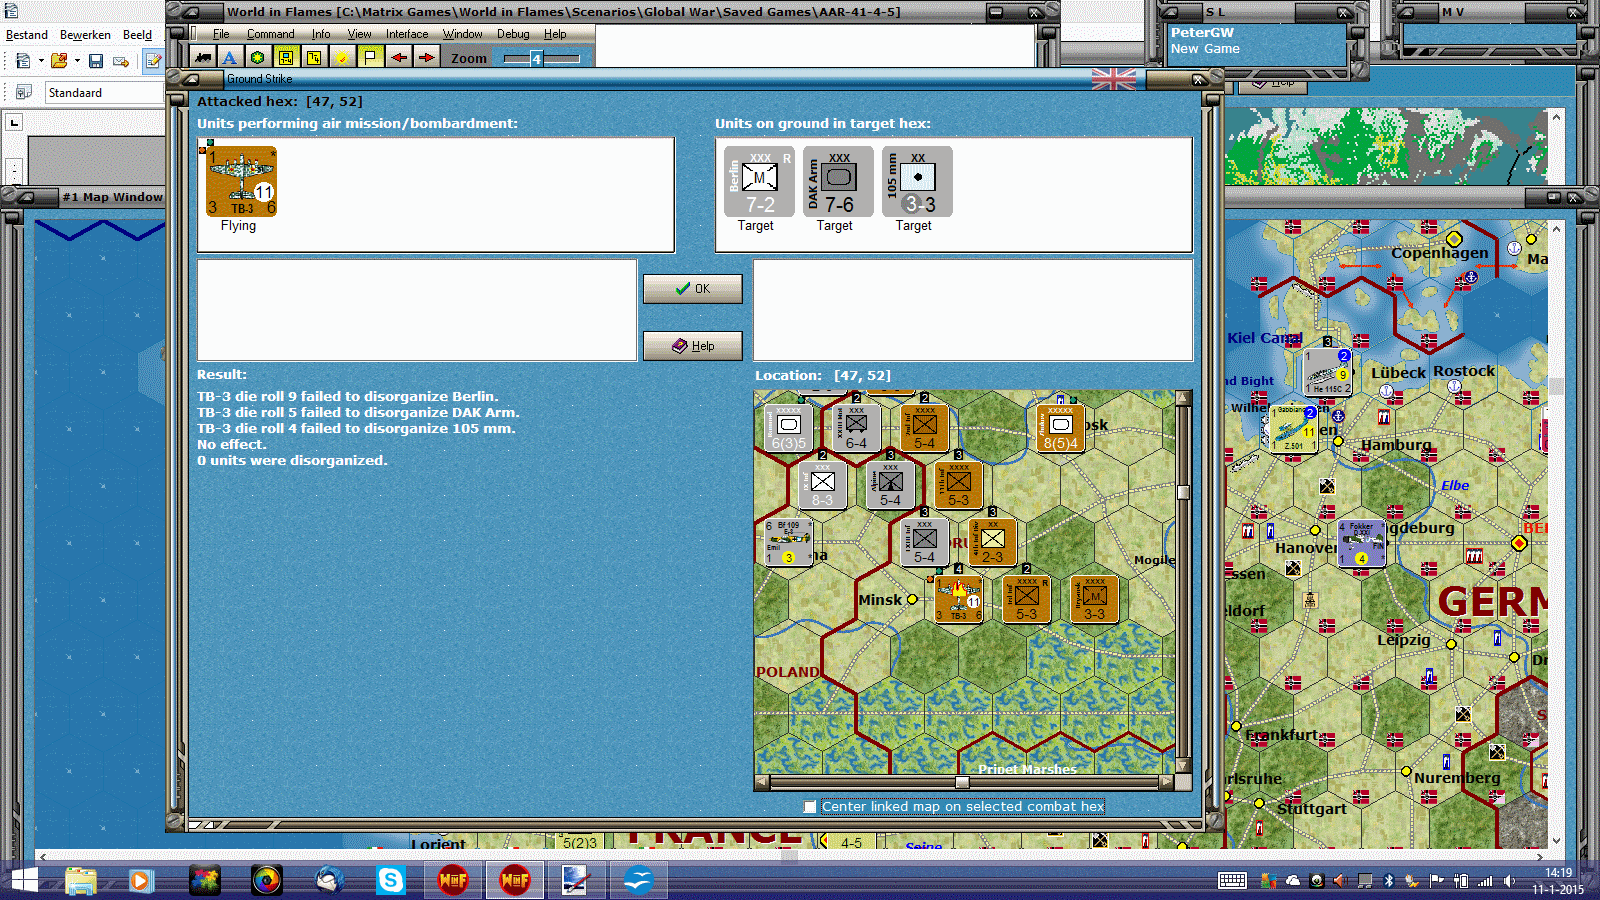1600x900 pixels.
Task: Click the edit document pencil icon
Action: tap(153, 61)
